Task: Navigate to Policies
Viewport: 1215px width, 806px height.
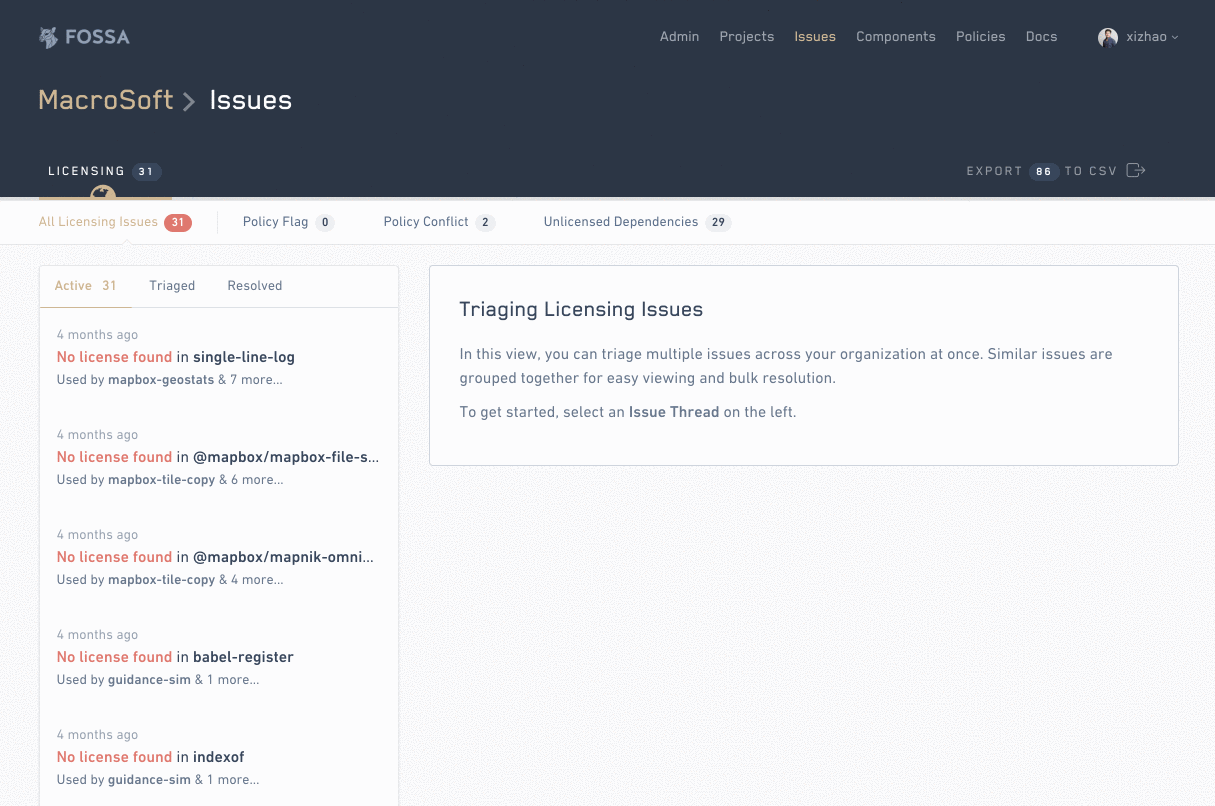Action: pos(980,37)
